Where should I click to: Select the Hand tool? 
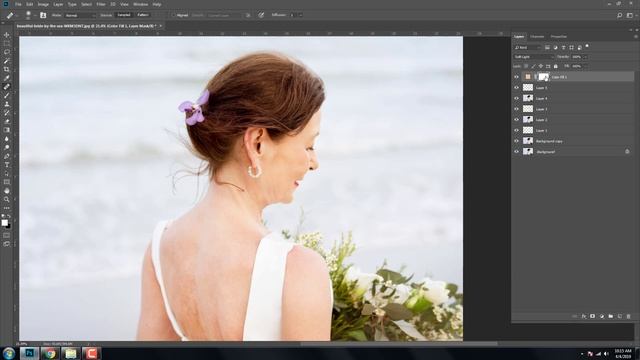[x=7, y=191]
